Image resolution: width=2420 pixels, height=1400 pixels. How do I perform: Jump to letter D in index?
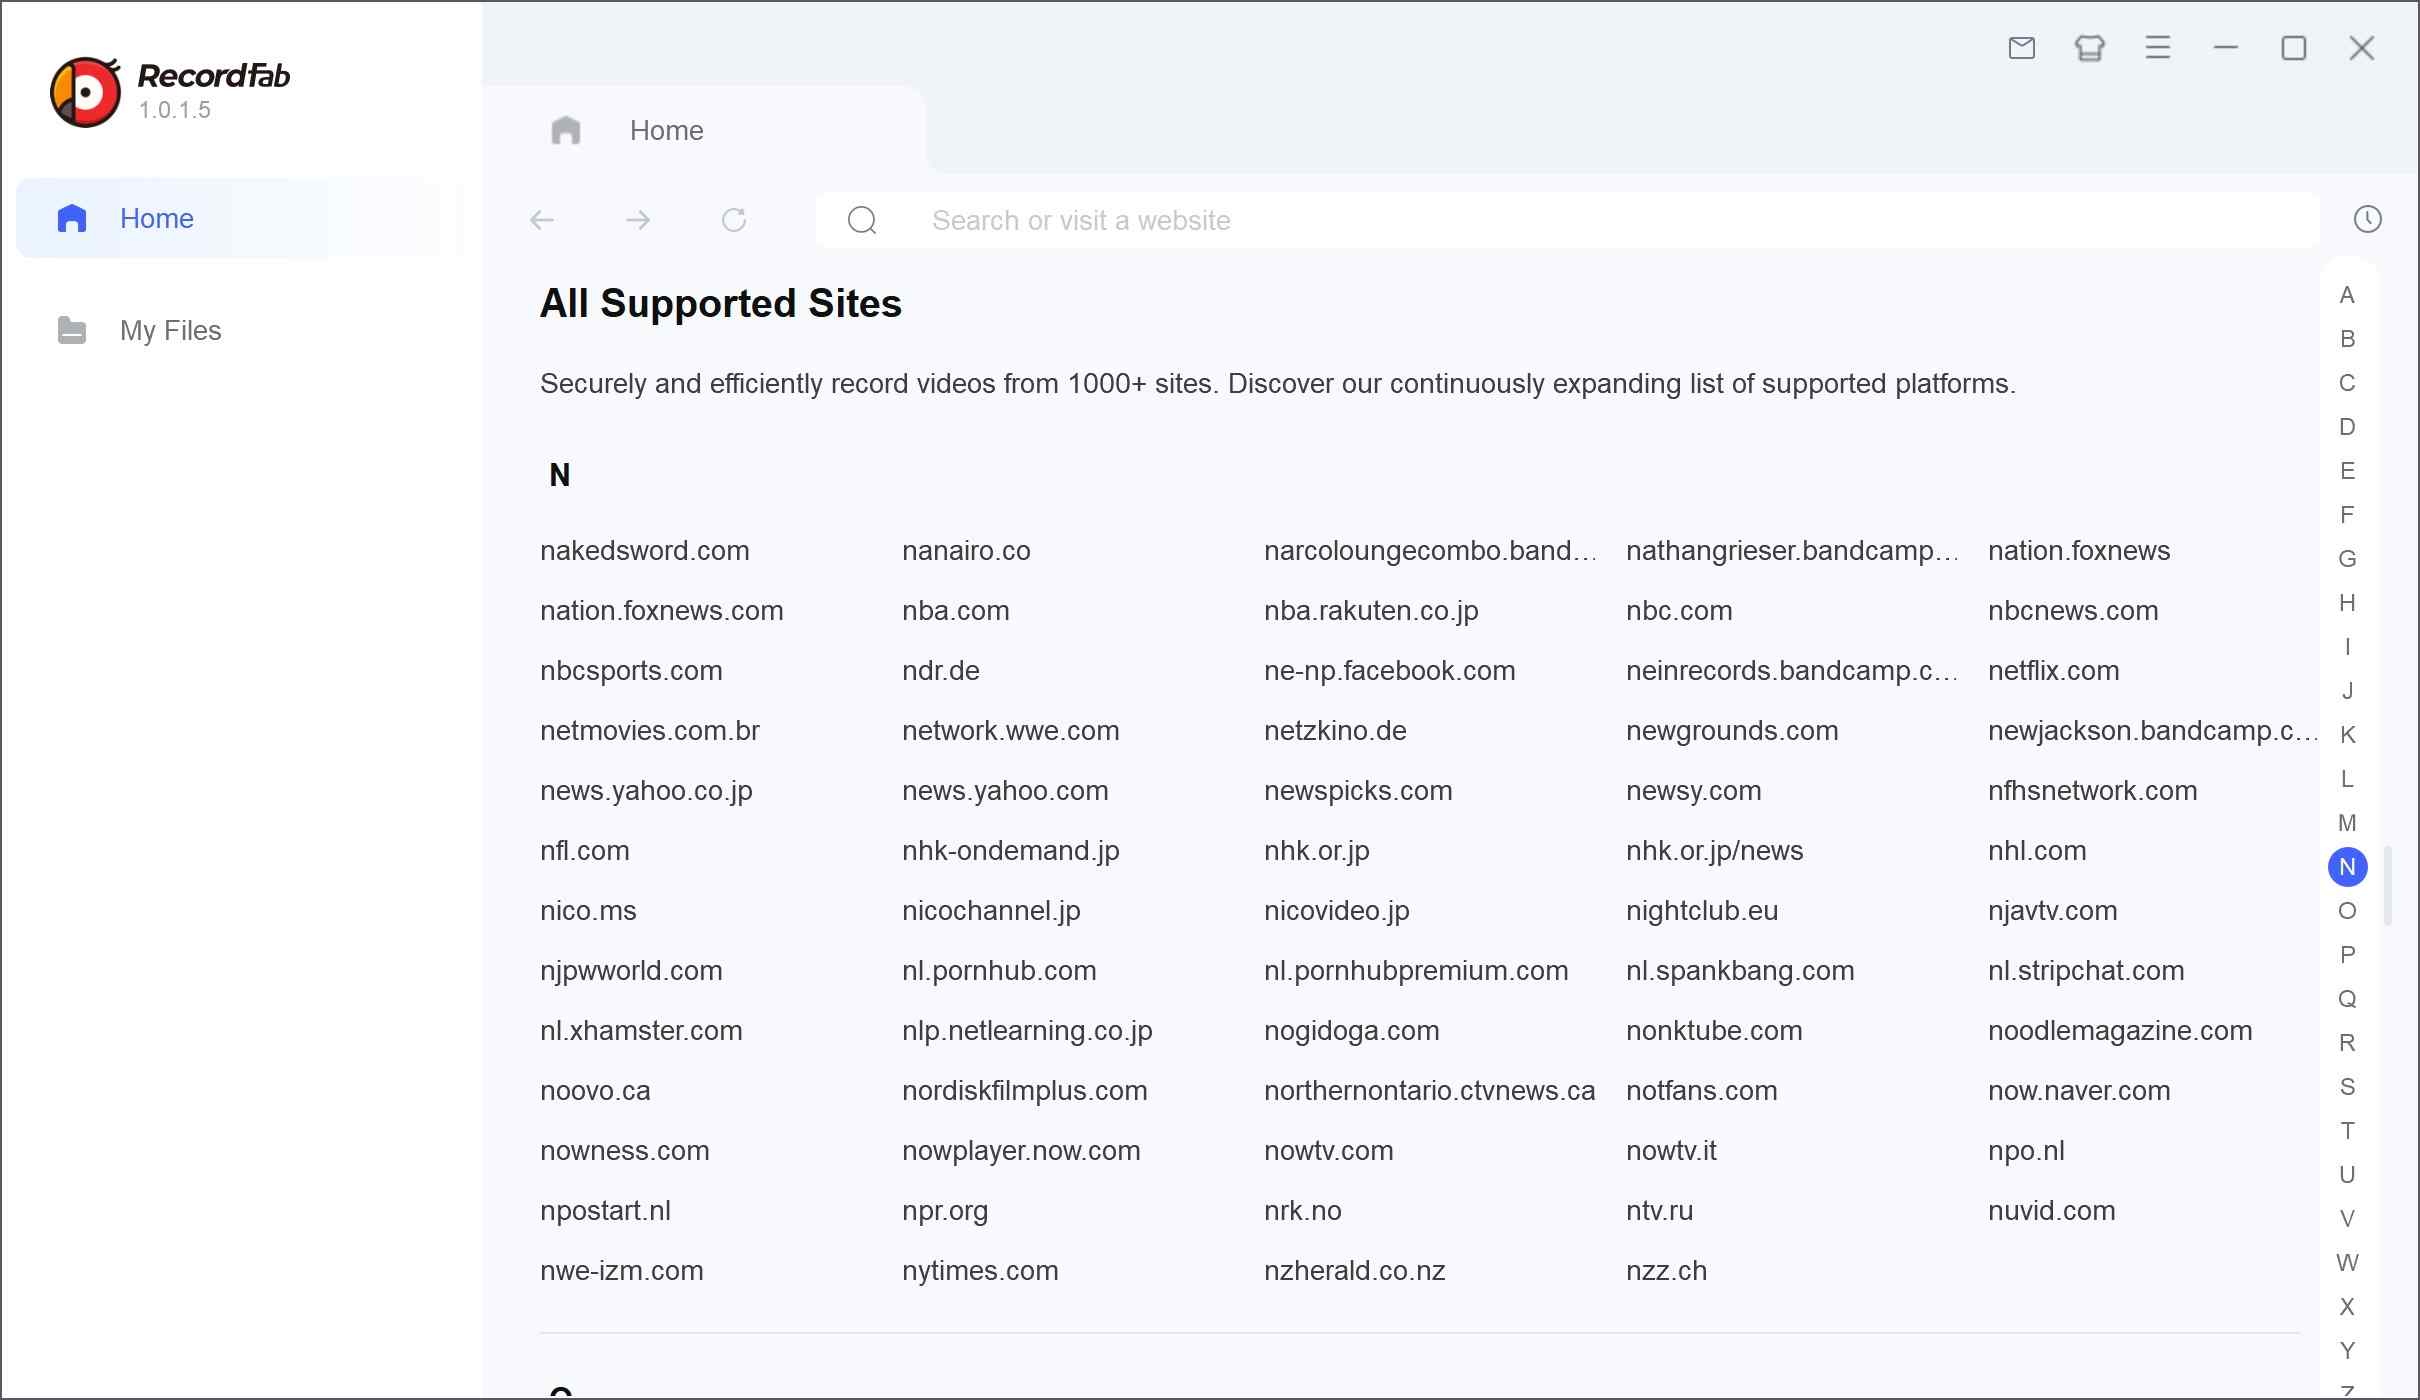click(2347, 427)
